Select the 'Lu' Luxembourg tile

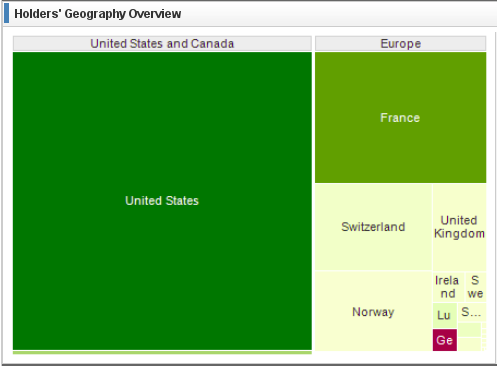tap(445, 315)
